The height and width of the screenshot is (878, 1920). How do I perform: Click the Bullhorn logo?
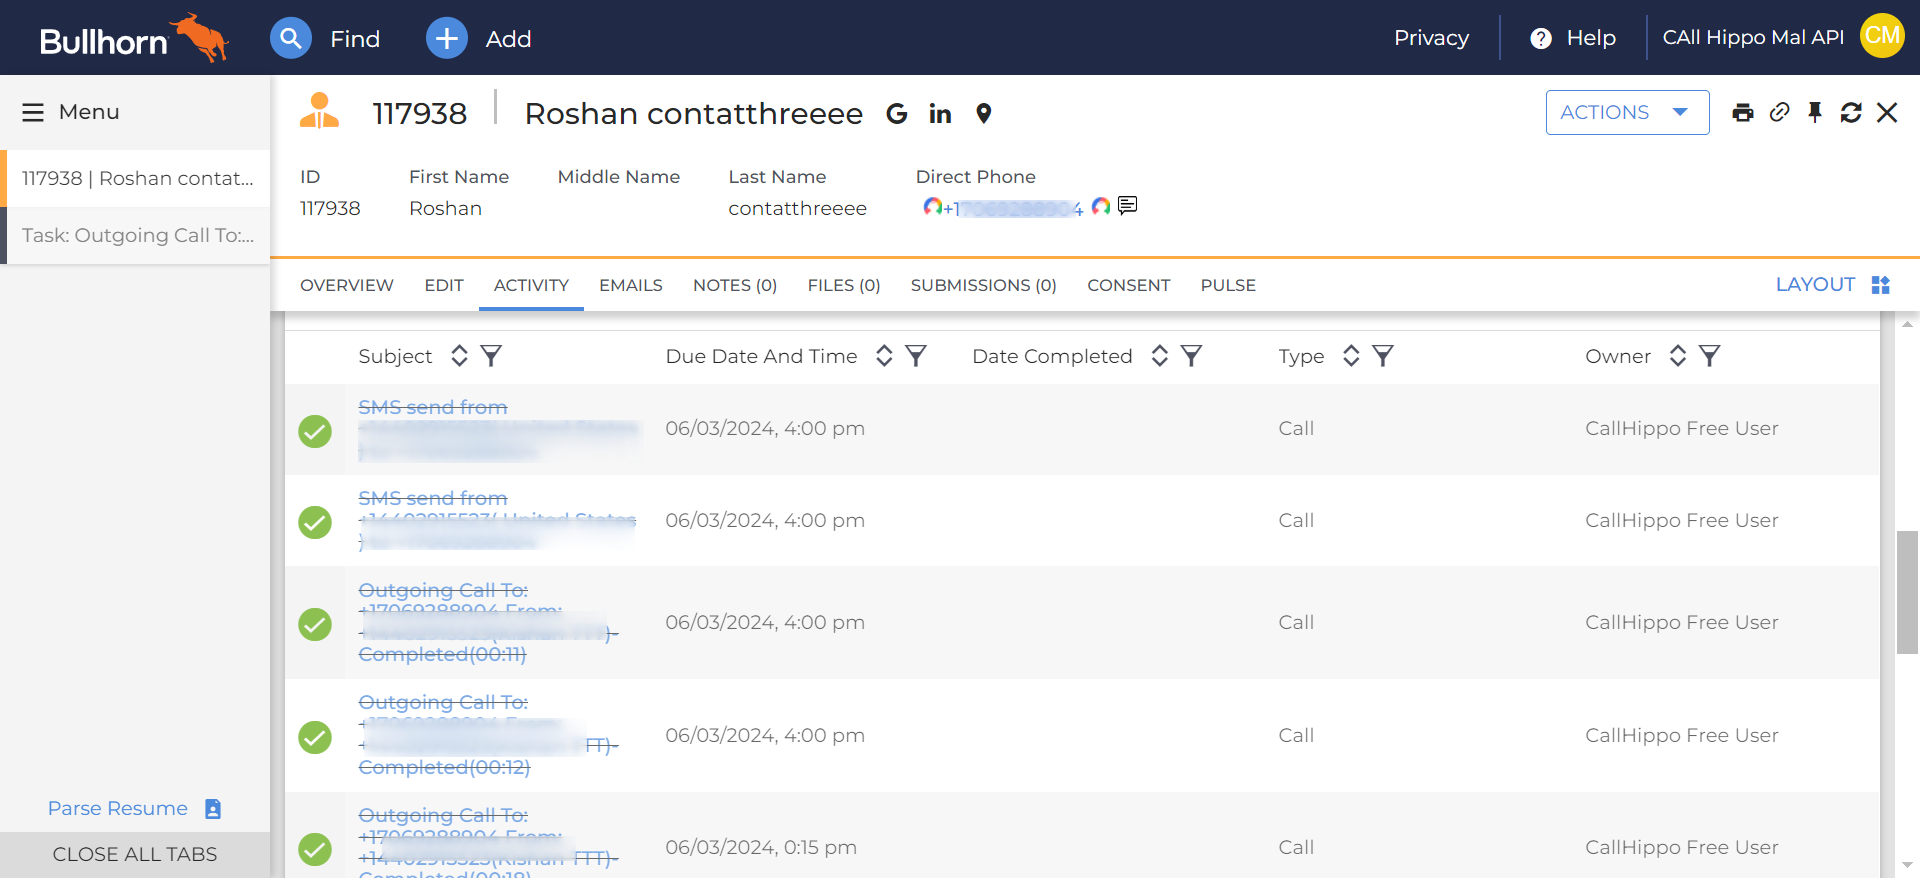pyautogui.click(x=134, y=38)
